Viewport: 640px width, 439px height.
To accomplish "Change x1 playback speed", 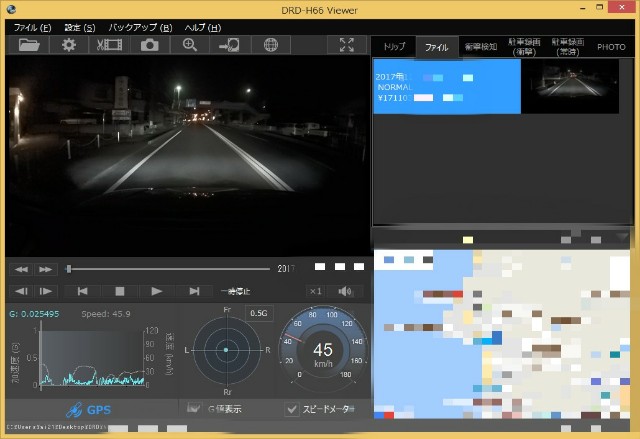I will click(x=316, y=291).
